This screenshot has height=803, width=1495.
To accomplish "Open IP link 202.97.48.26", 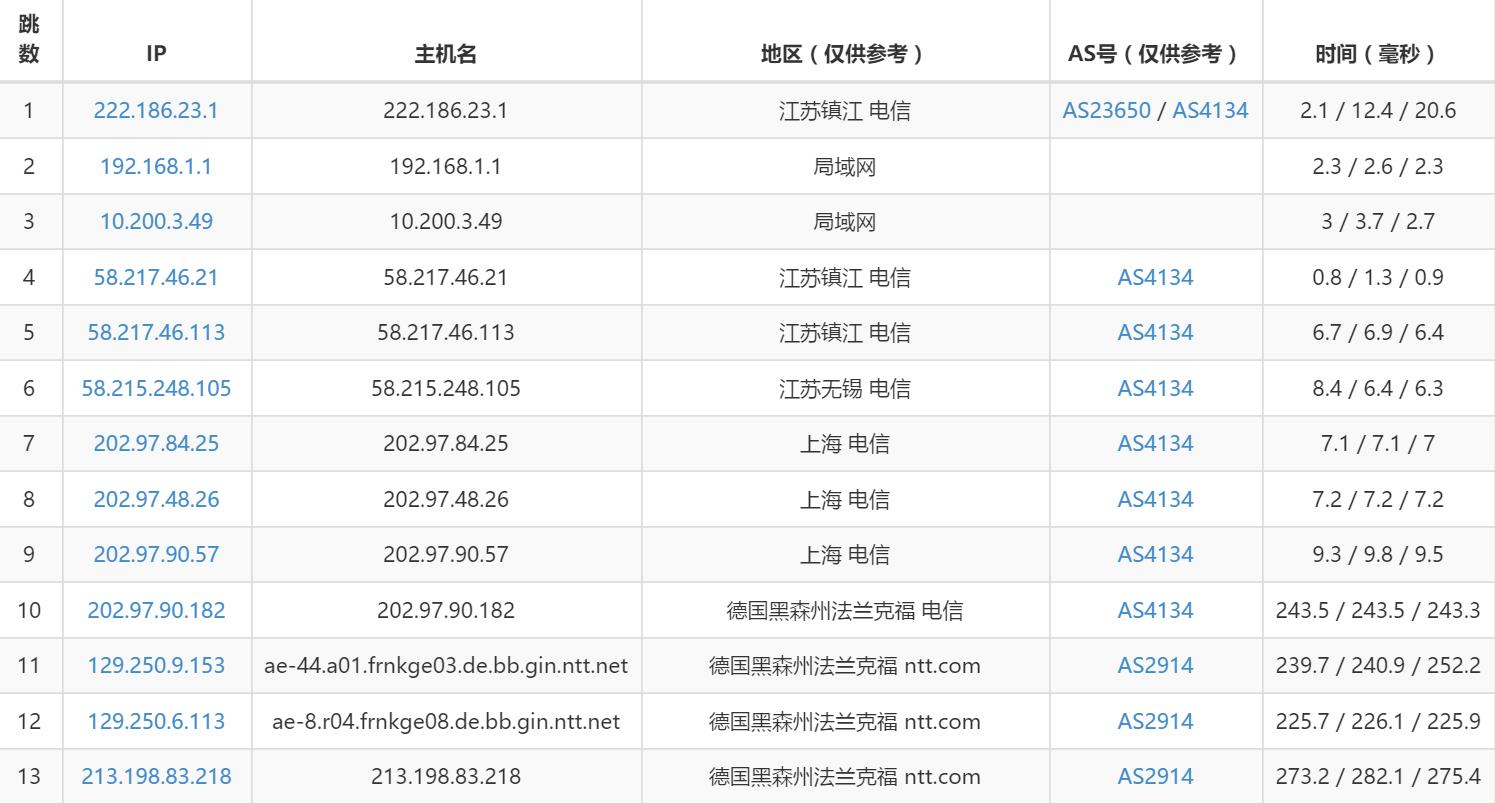I will [156, 499].
